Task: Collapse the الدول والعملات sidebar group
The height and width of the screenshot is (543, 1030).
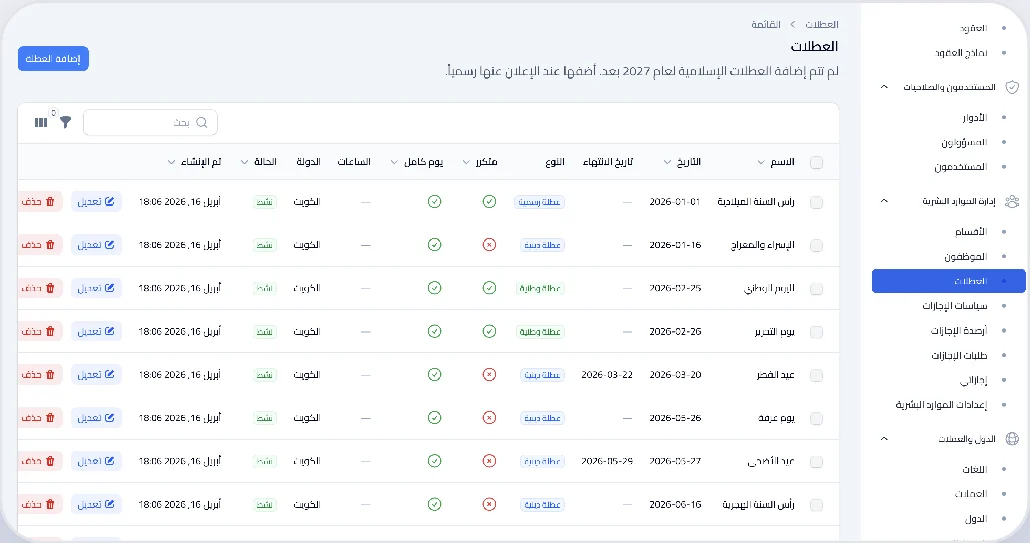Action: (884, 439)
